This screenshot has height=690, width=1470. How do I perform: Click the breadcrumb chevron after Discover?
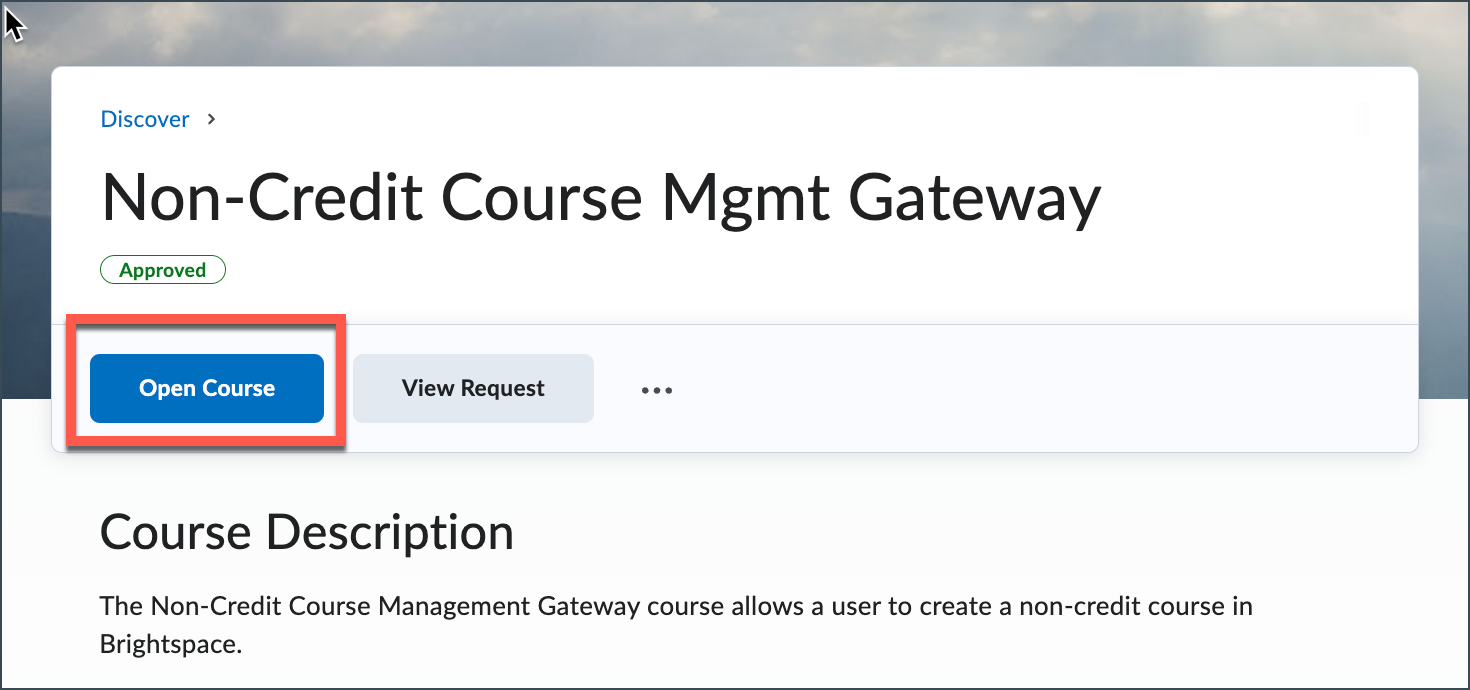(211, 119)
